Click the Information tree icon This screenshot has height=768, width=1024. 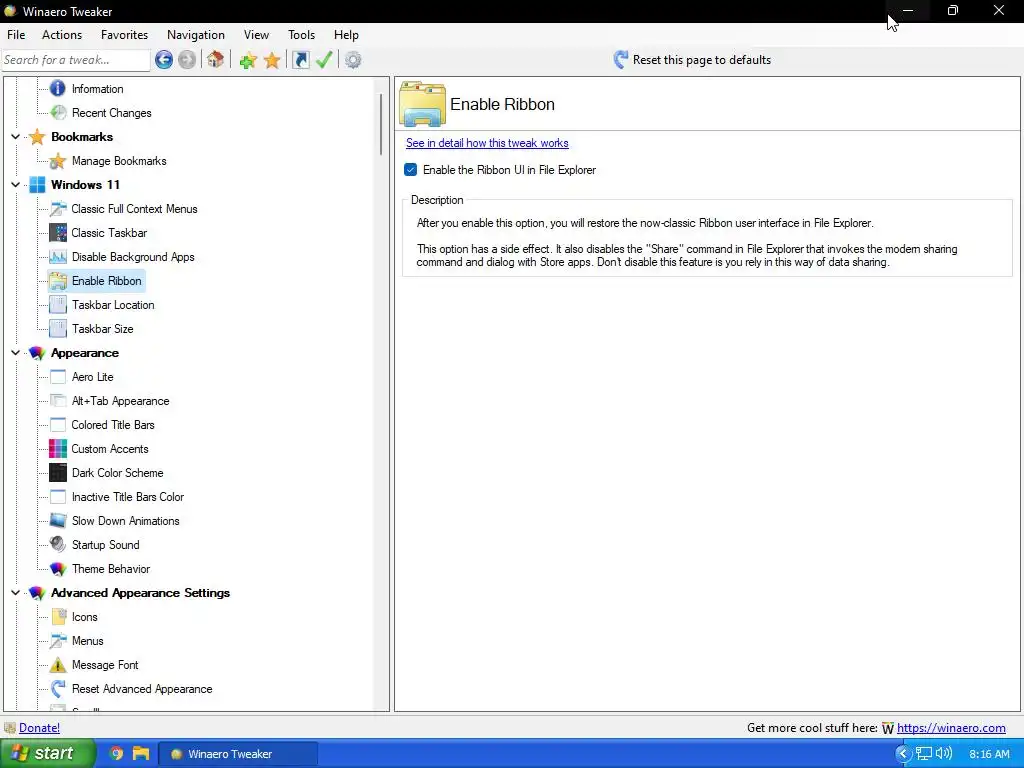(x=58, y=88)
